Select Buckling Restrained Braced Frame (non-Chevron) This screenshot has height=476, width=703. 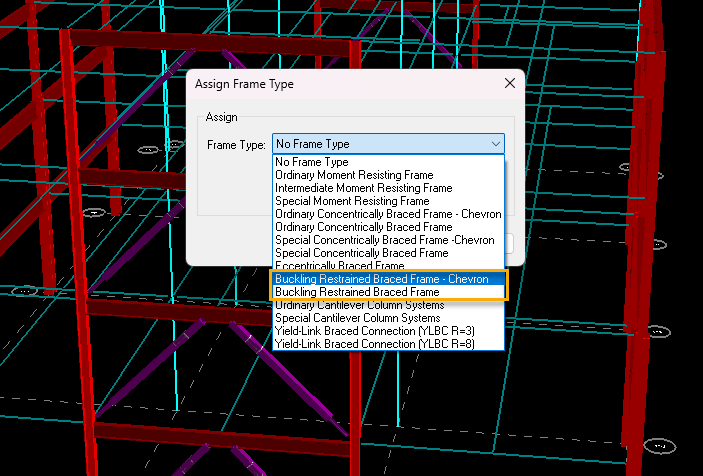(357, 292)
